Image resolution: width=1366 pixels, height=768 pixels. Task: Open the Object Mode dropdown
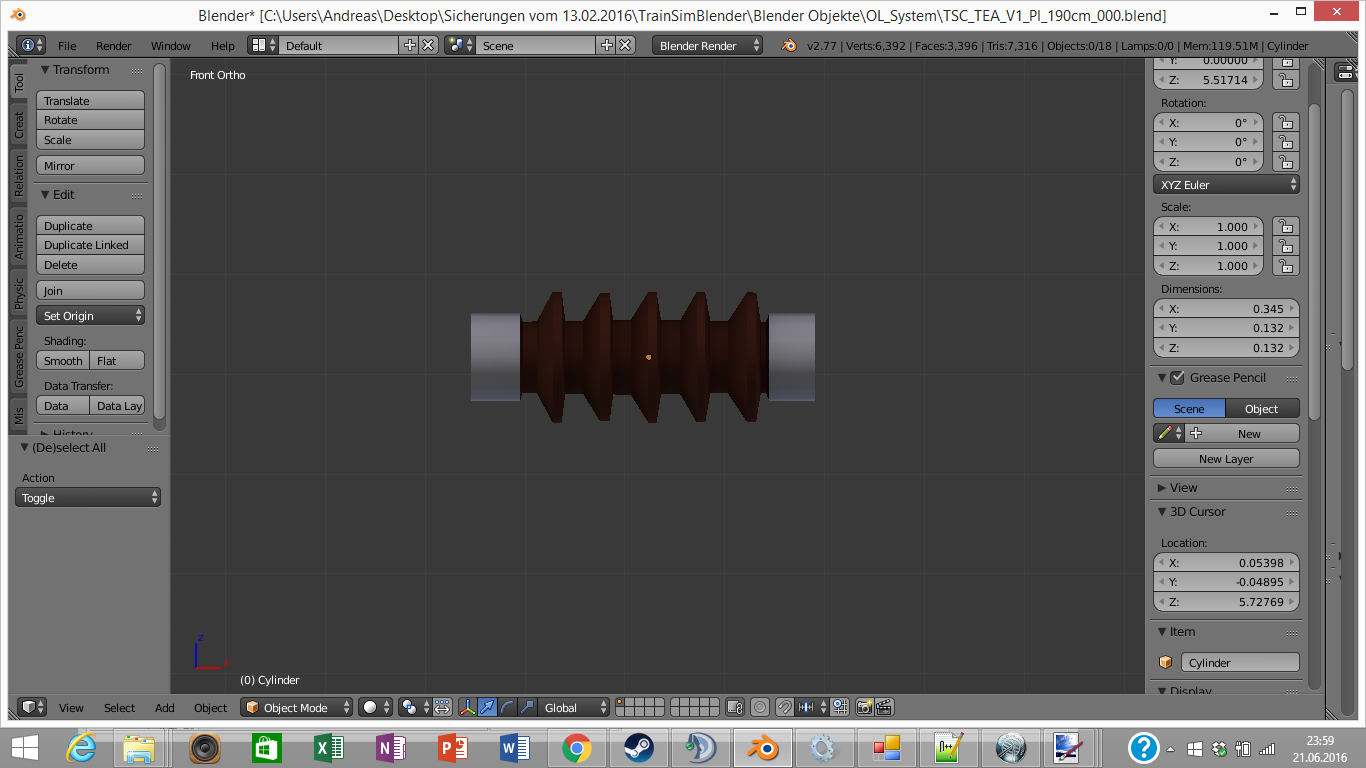[297, 707]
